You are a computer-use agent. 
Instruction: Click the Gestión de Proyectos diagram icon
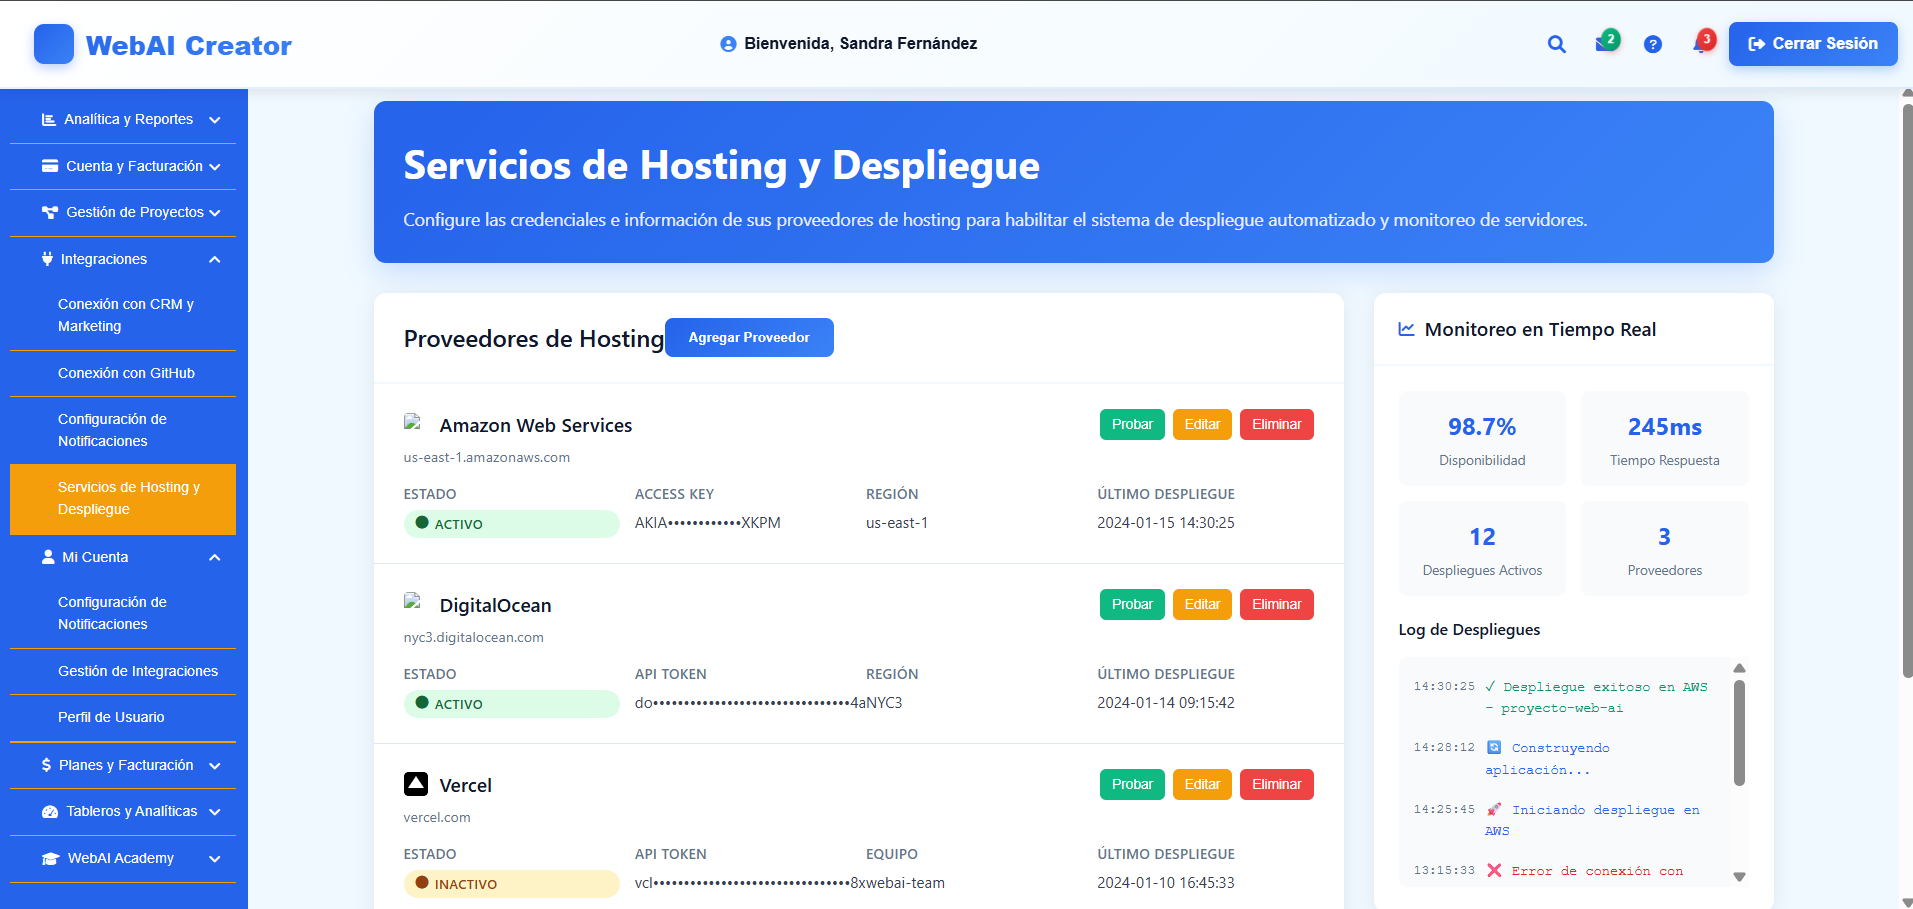point(50,212)
